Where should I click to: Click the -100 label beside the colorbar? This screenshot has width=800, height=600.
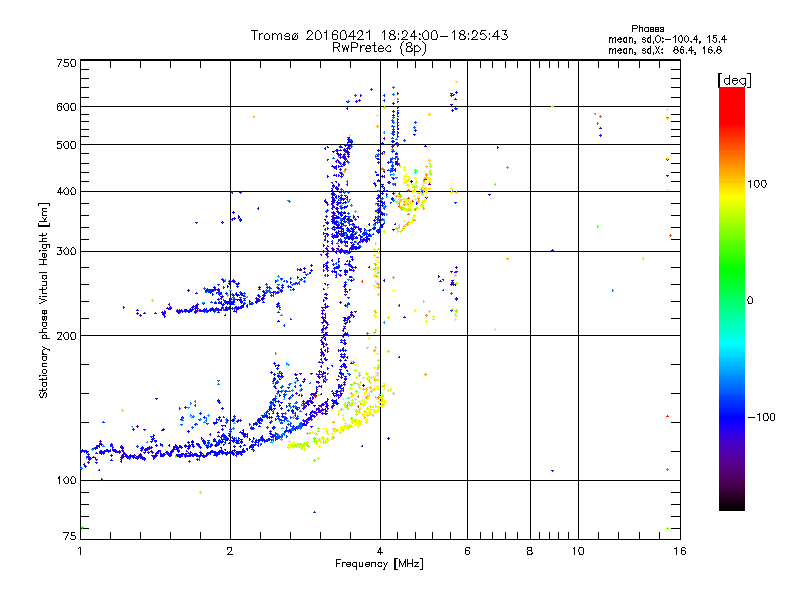[x=761, y=417]
